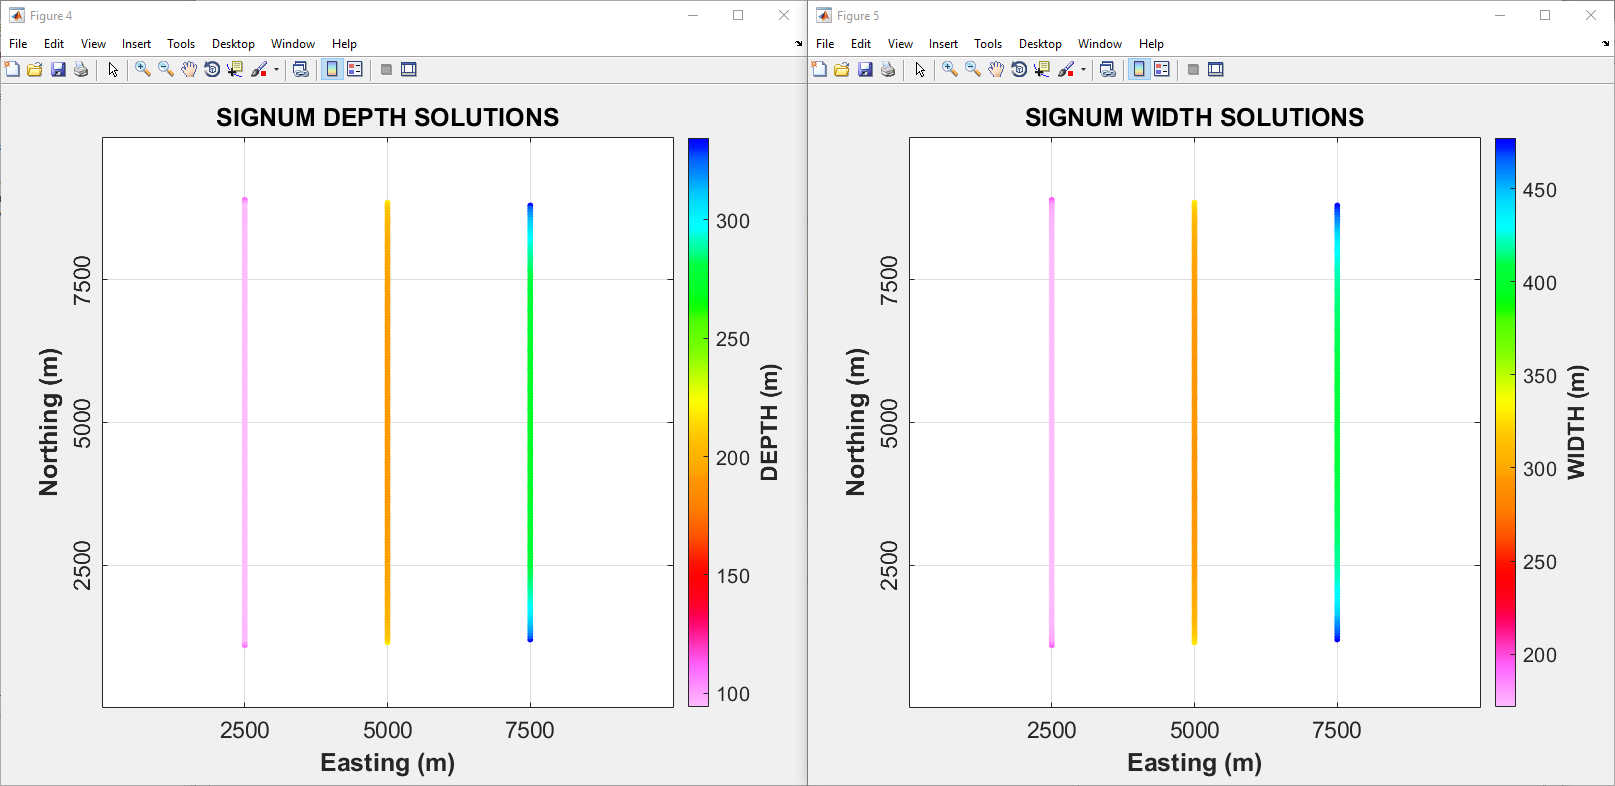Viewport: 1615px width, 786px height.
Task: Click Northing (m) axis label in Figure 5
Action: 855,422
